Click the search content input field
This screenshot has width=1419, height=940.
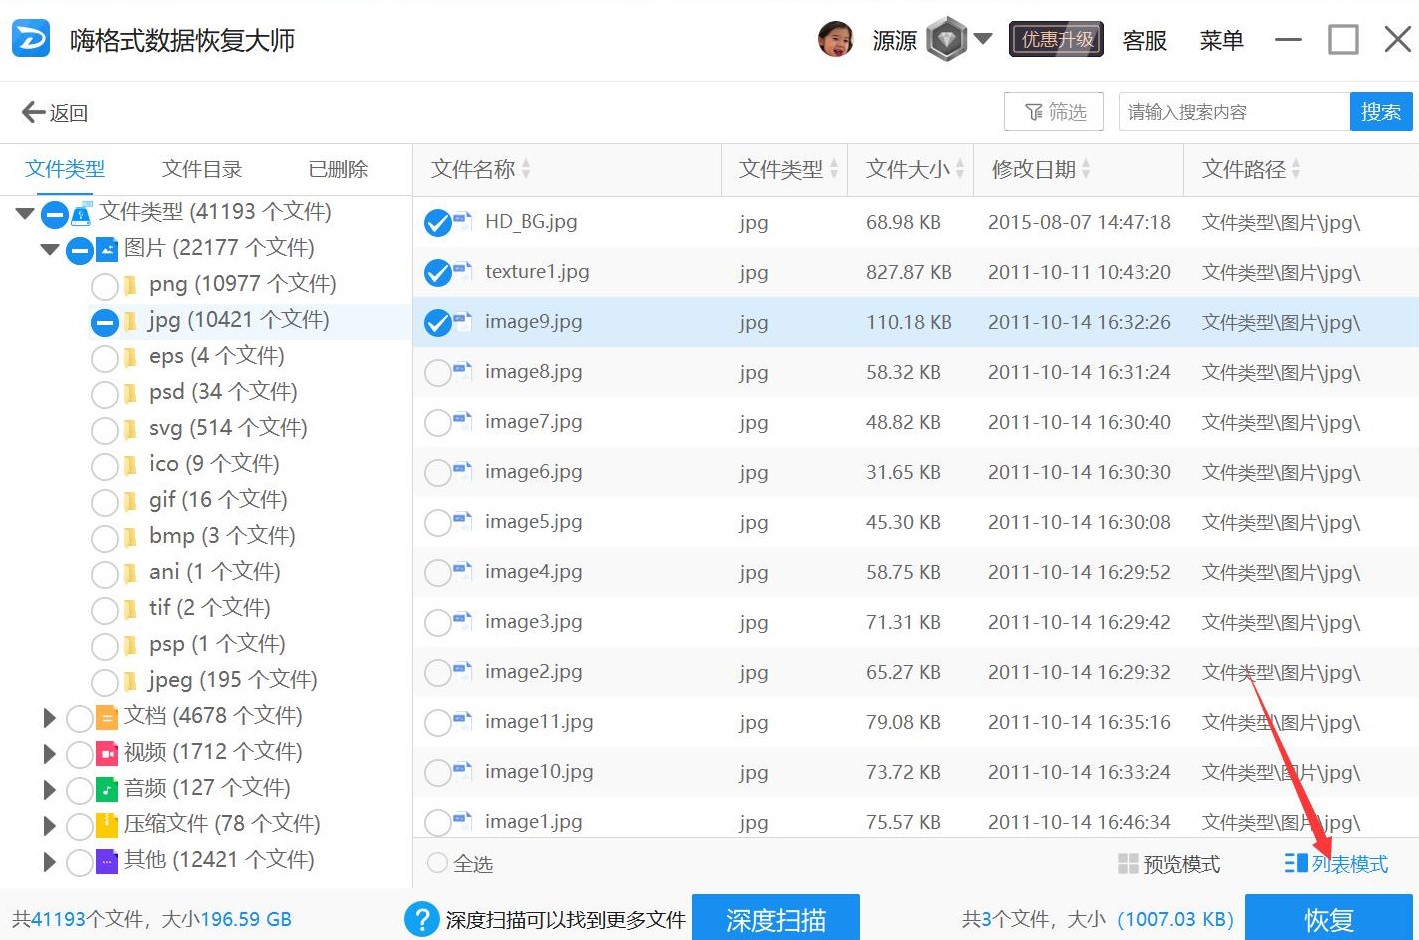coord(1233,112)
